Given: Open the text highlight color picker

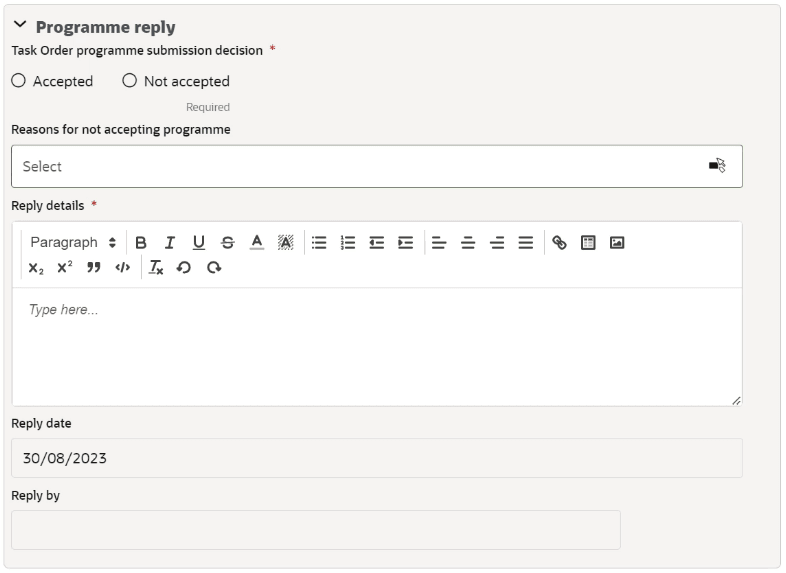Looking at the screenshot, I should (286, 243).
